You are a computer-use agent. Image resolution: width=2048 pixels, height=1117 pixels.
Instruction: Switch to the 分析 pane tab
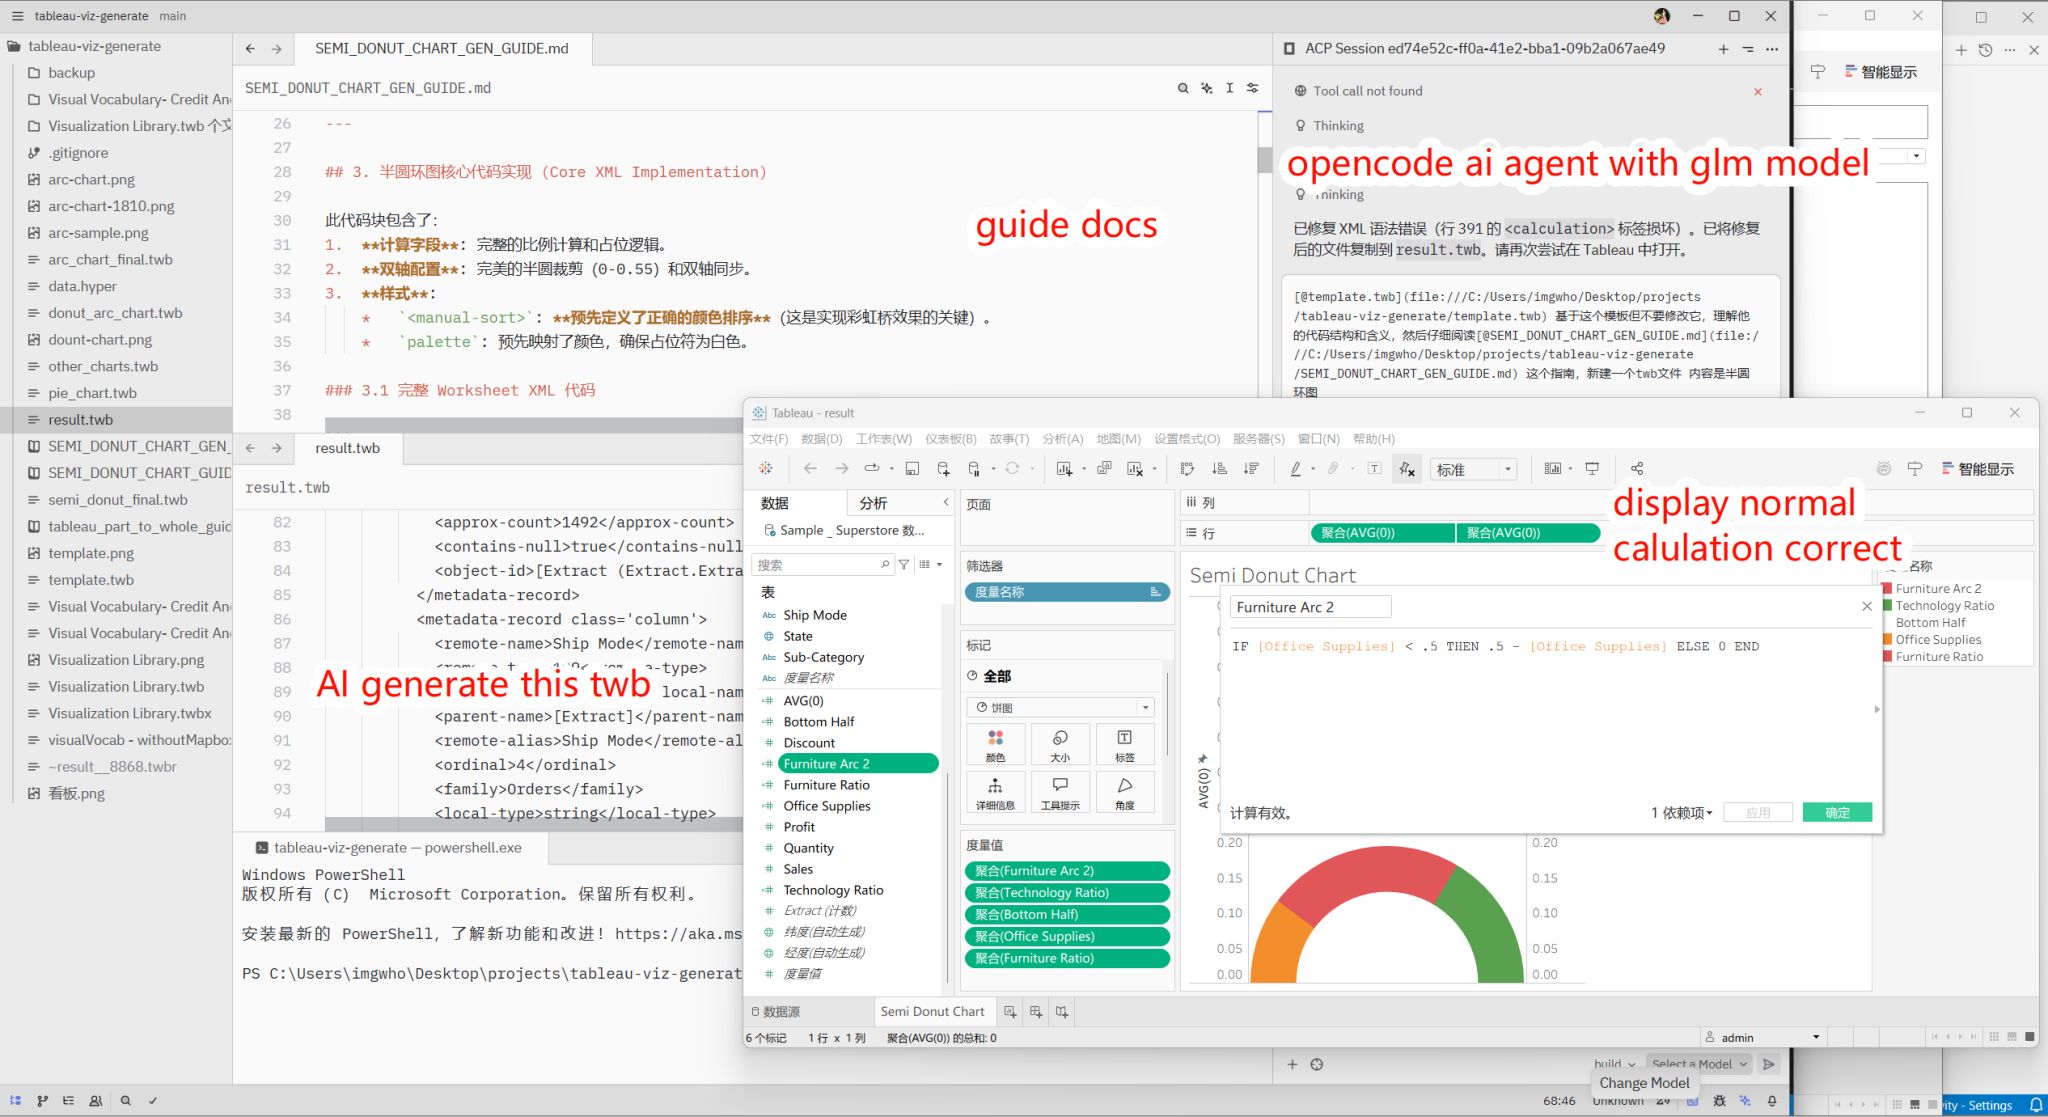[873, 503]
